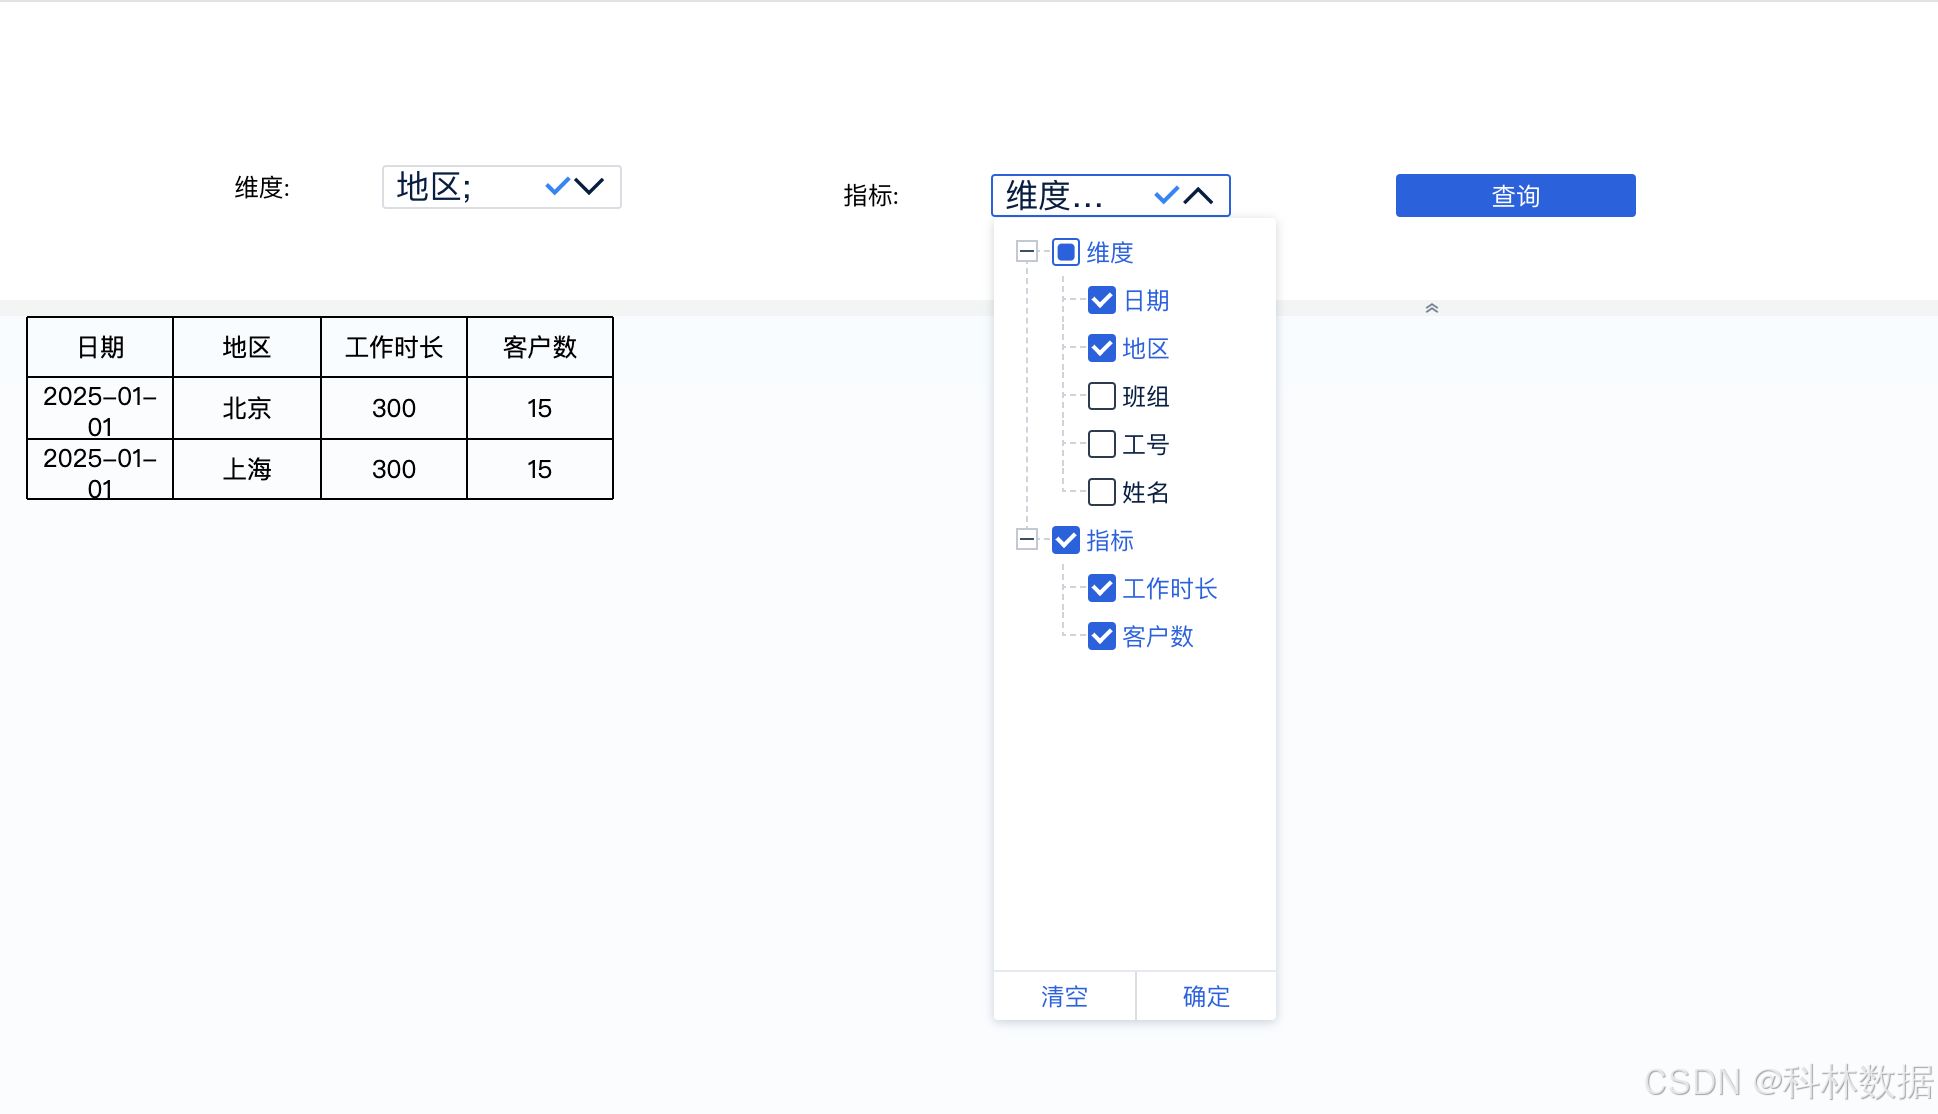This screenshot has width=1938, height=1114.
Task: Check the 姓名 checkbox
Action: [1101, 492]
